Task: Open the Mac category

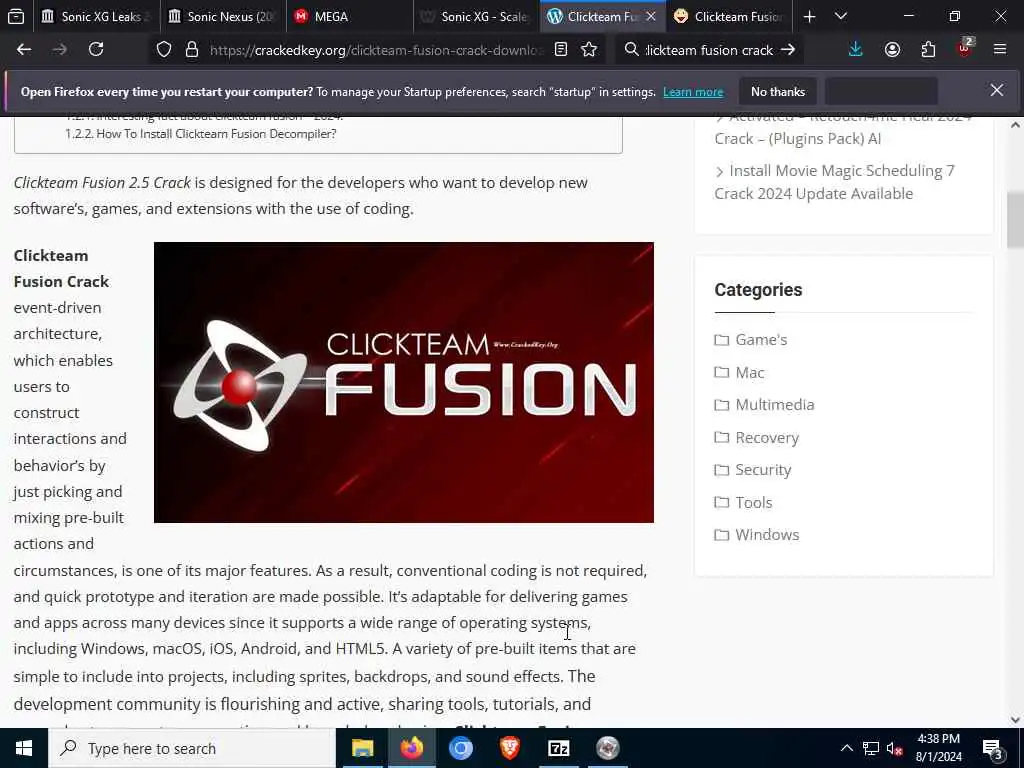Action: point(750,372)
